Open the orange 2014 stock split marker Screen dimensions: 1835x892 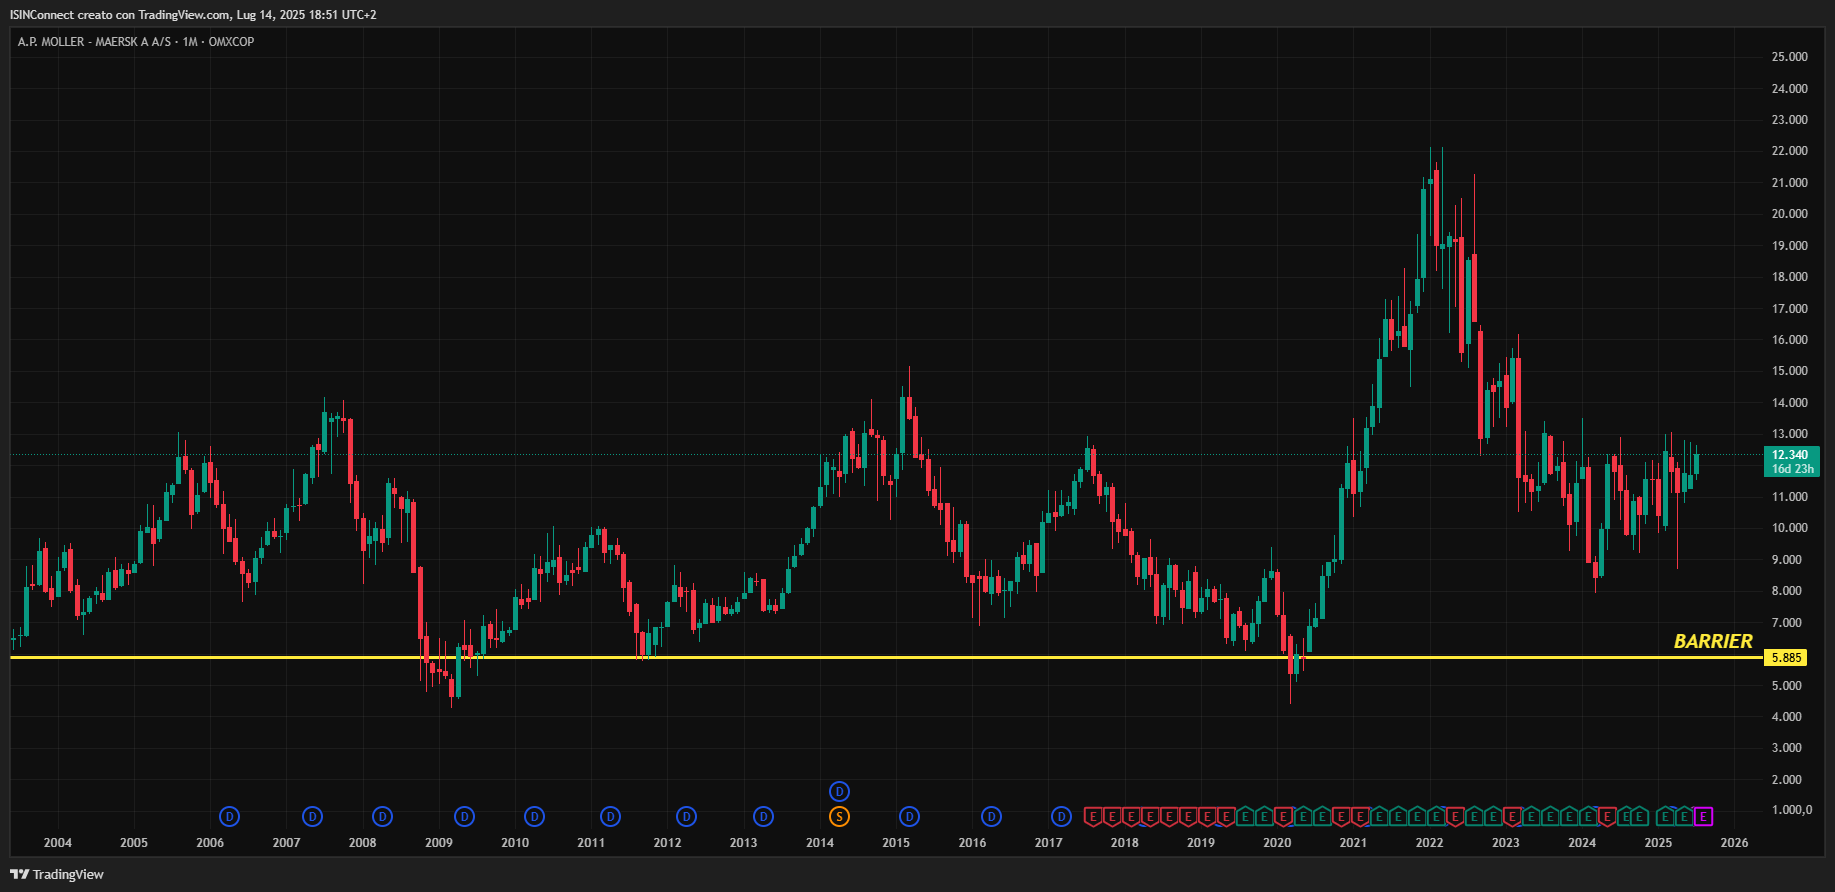840,817
